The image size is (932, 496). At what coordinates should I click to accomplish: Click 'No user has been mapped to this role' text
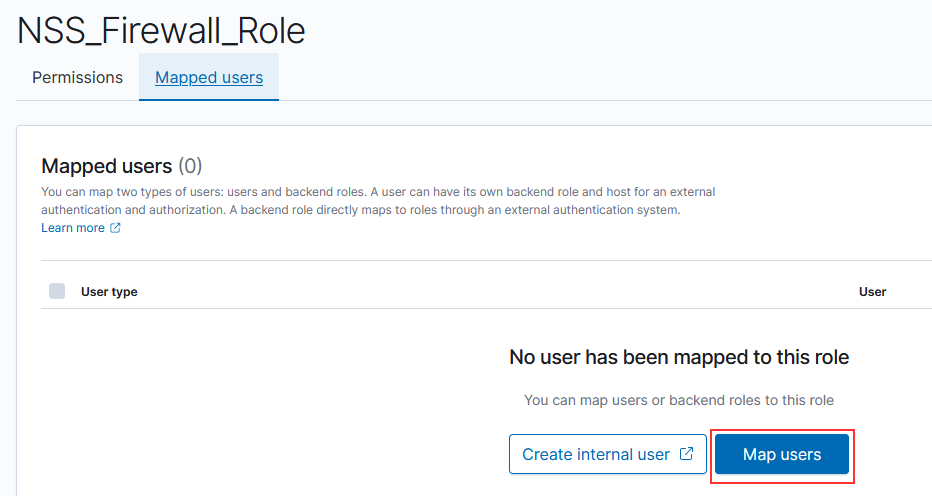679,357
